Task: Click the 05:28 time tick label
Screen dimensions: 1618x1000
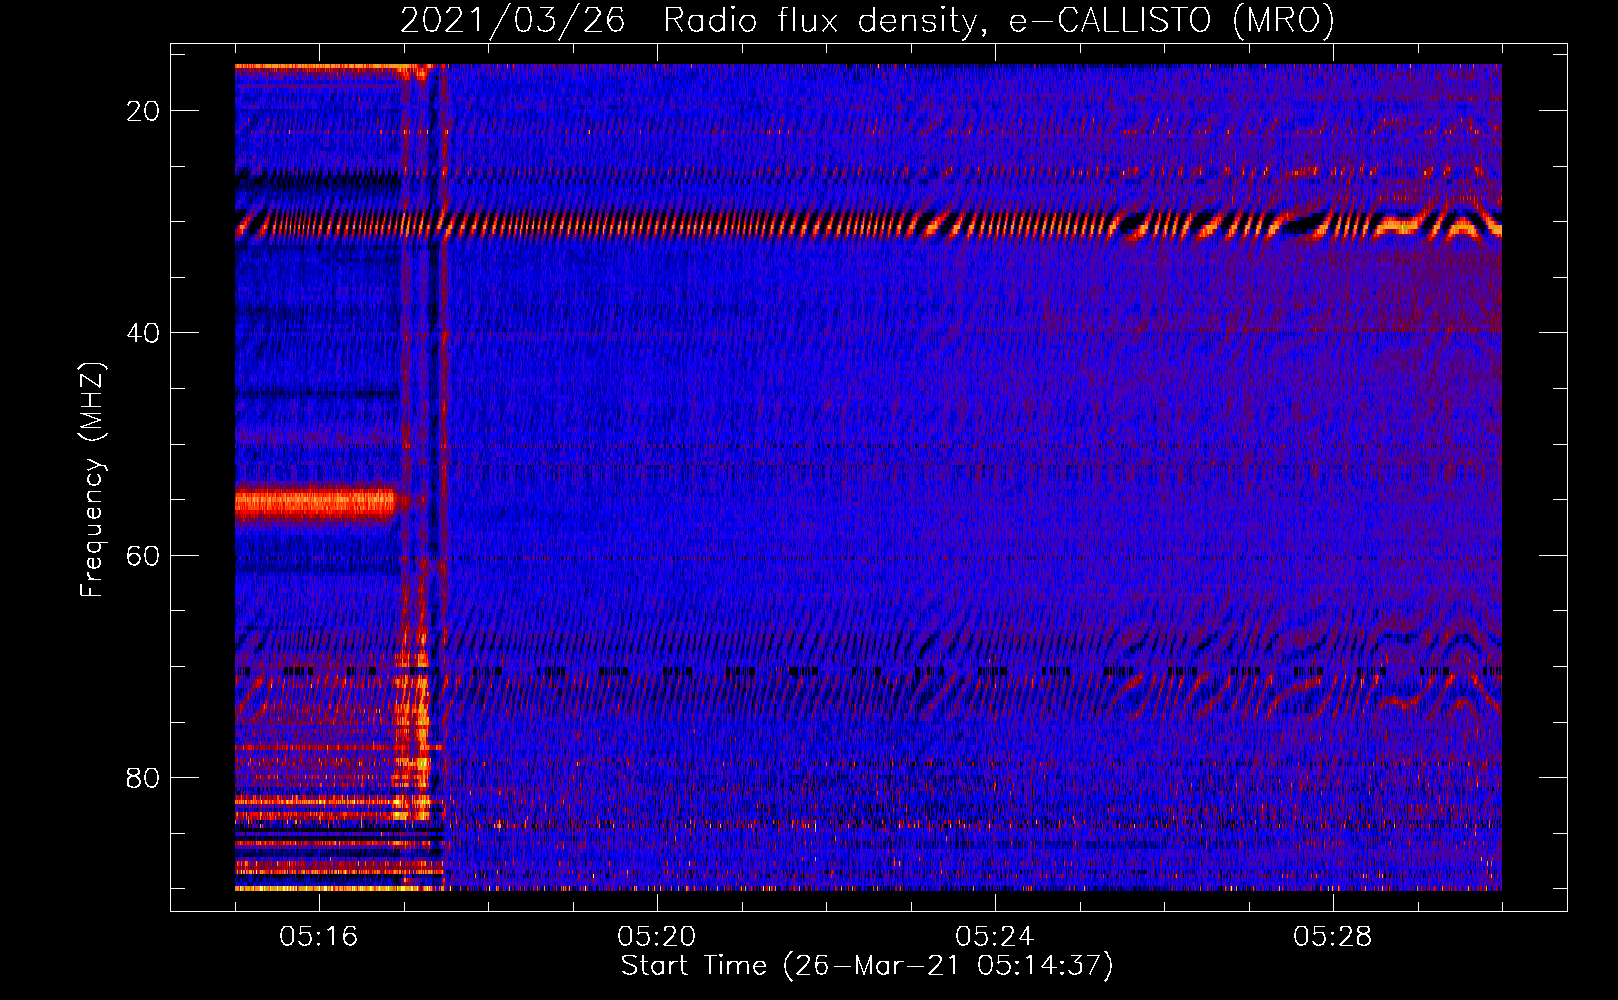Action: pyautogui.click(x=1333, y=937)
